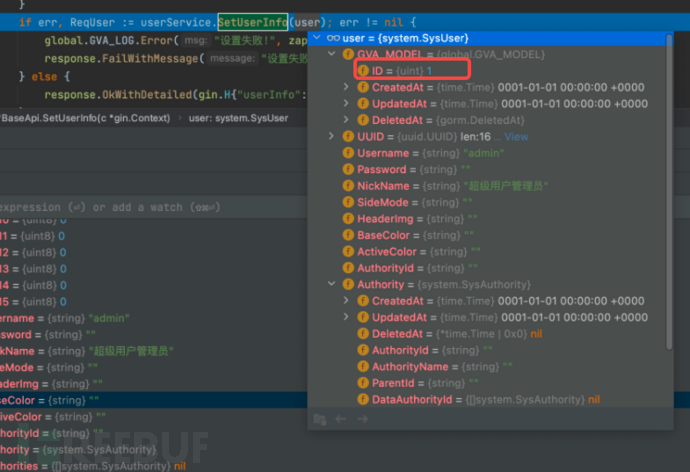
Task: Collapse the GVA_MODEL node
Action: (x=332, y=55)
